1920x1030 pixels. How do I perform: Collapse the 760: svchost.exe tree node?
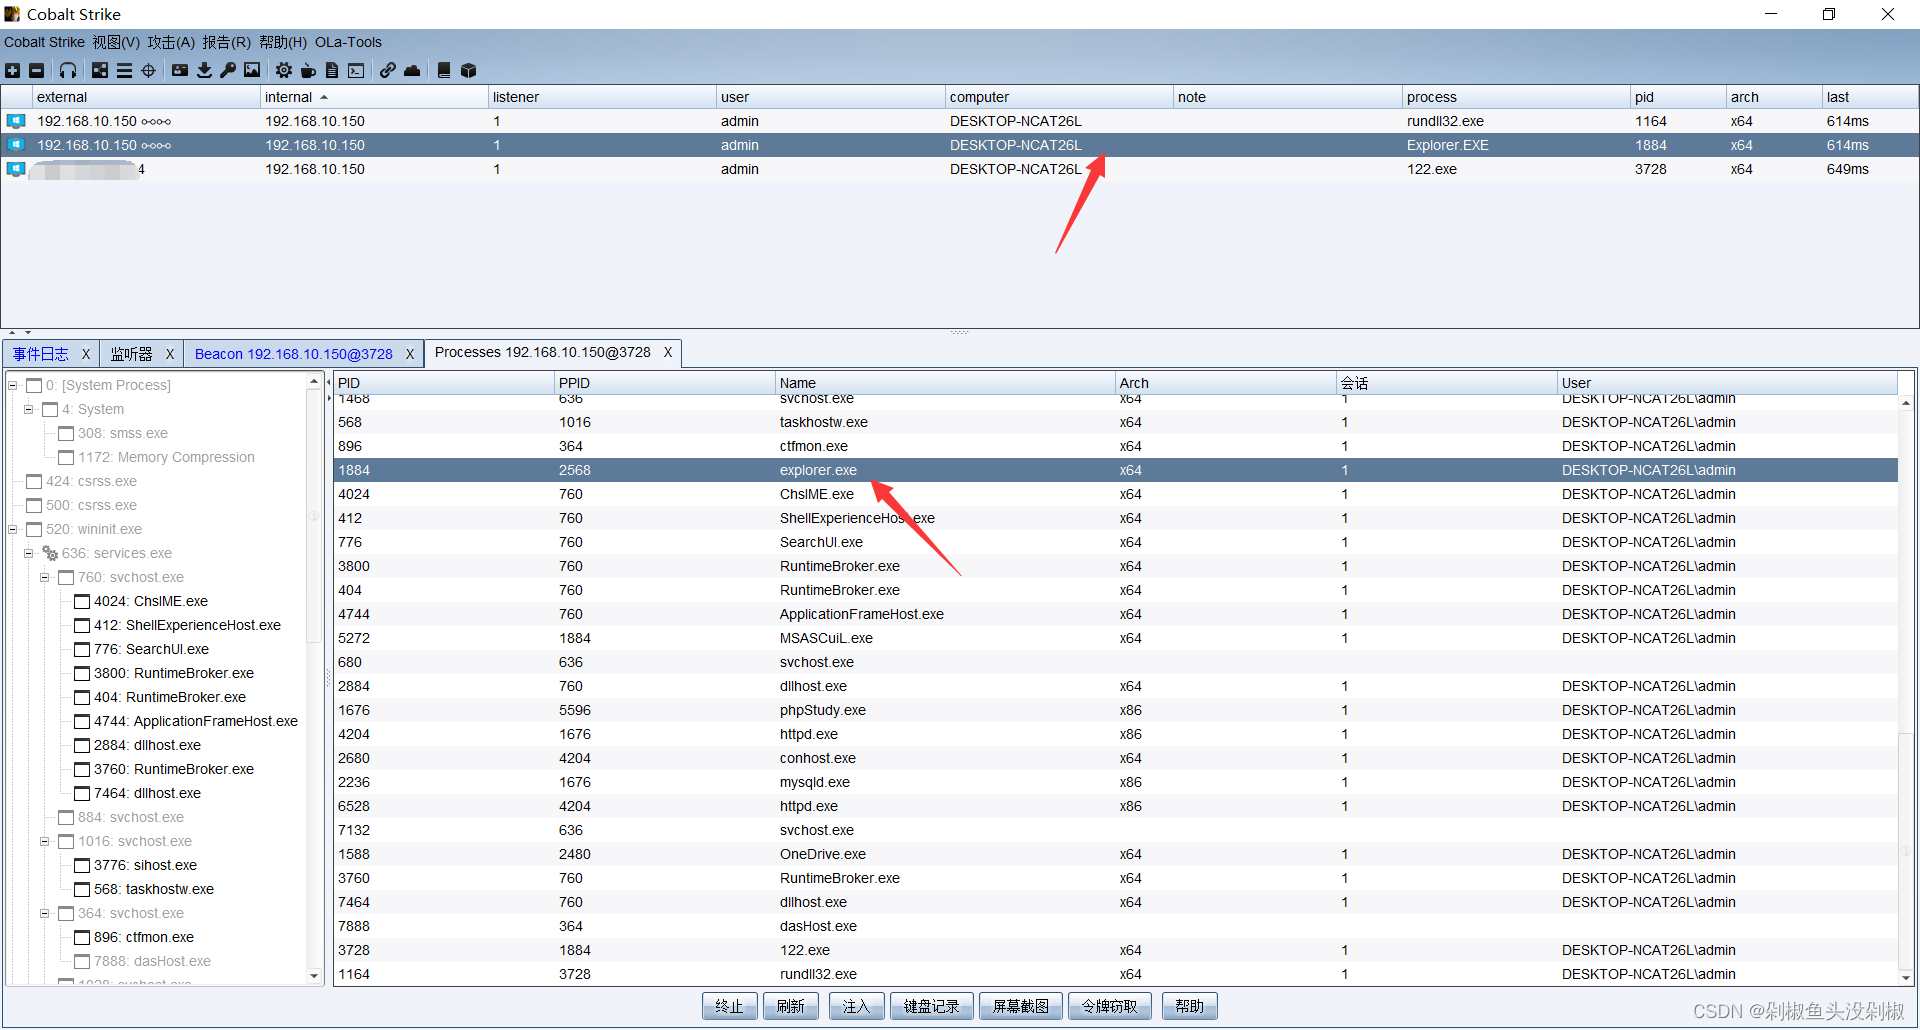coord(45,577)
